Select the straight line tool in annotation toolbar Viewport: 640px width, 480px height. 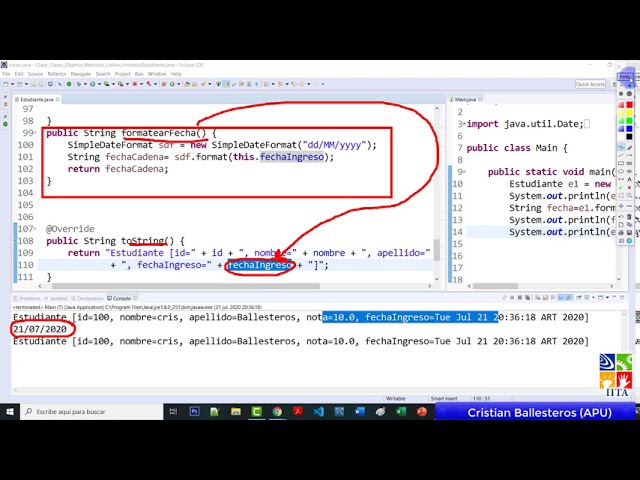(621, 156)
